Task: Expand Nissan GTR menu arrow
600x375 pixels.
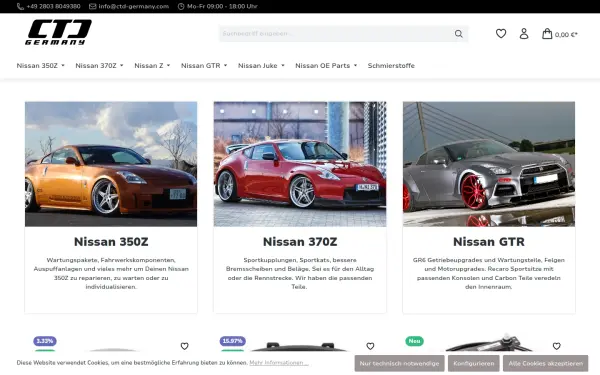Action: point(225,65)
